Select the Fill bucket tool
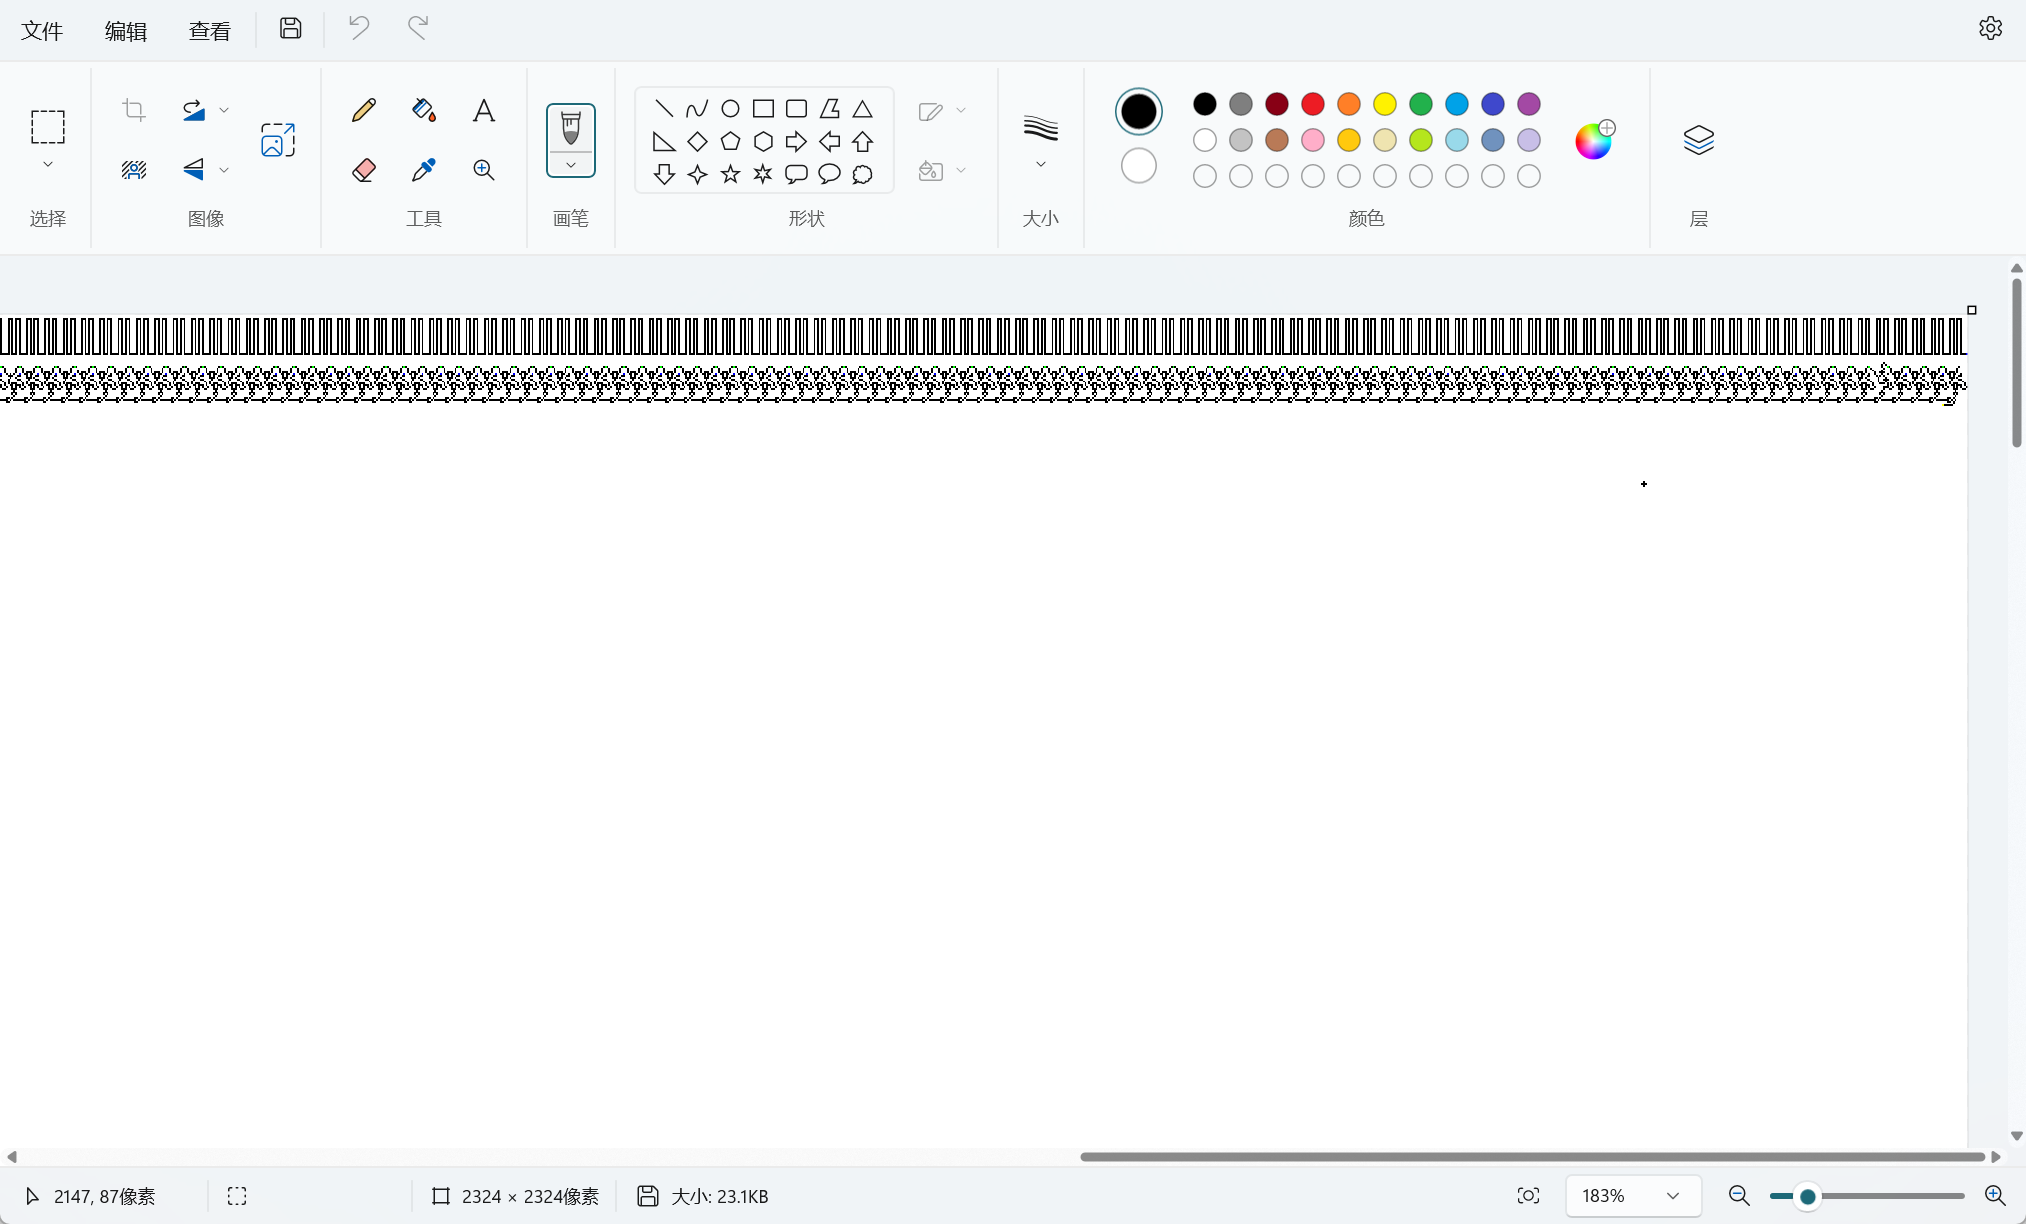 (x=423, y=110)
